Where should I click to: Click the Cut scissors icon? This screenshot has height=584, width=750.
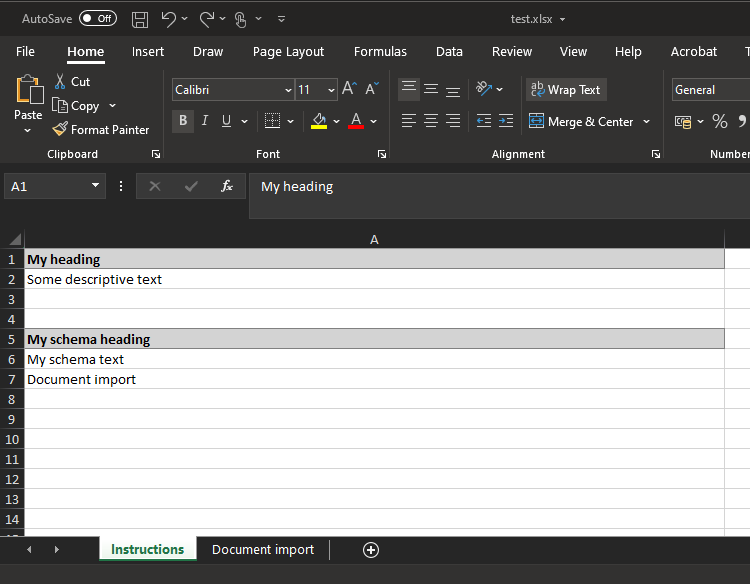(x=61, y=82)
